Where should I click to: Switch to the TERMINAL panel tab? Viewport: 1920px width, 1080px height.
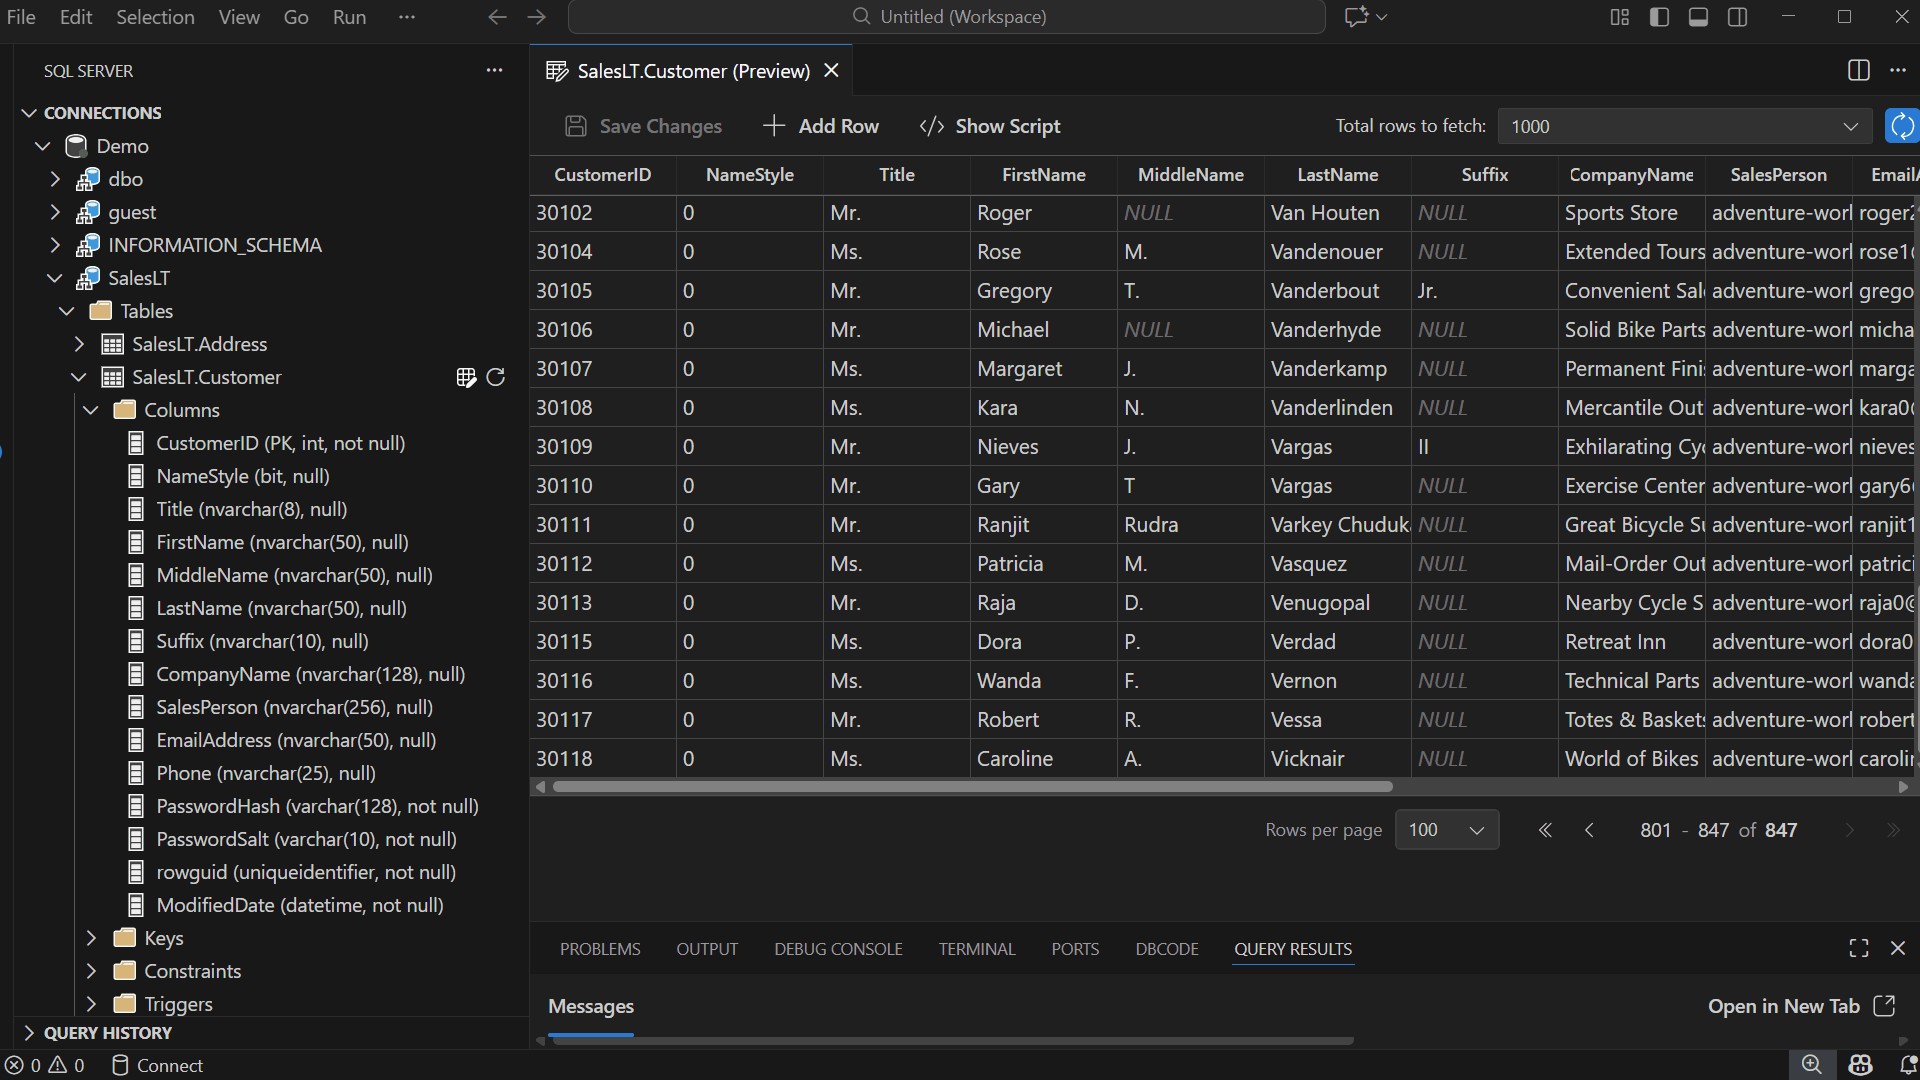click(976, 949)
